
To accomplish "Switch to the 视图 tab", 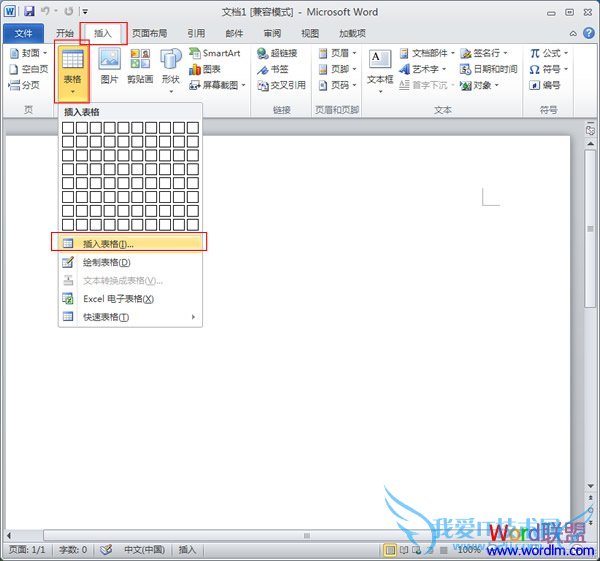I will [310, 33].
